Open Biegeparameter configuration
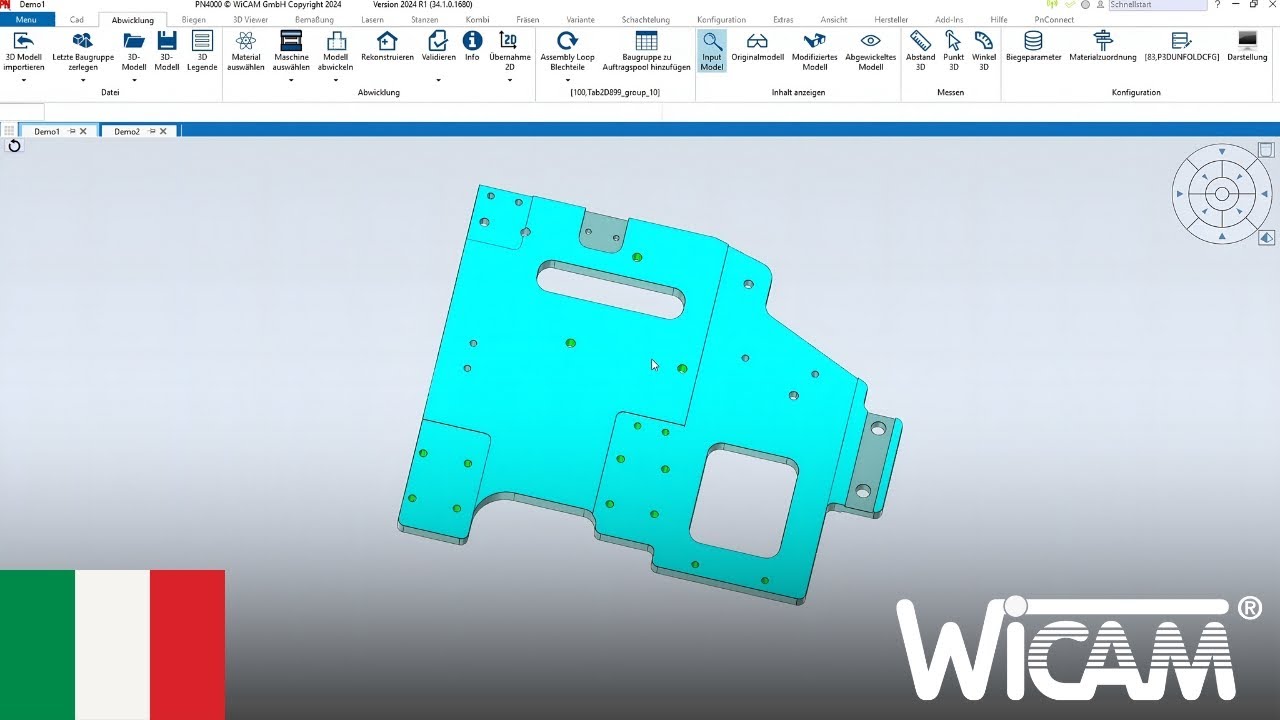Screen dimensions: 1280x720 1033,46
